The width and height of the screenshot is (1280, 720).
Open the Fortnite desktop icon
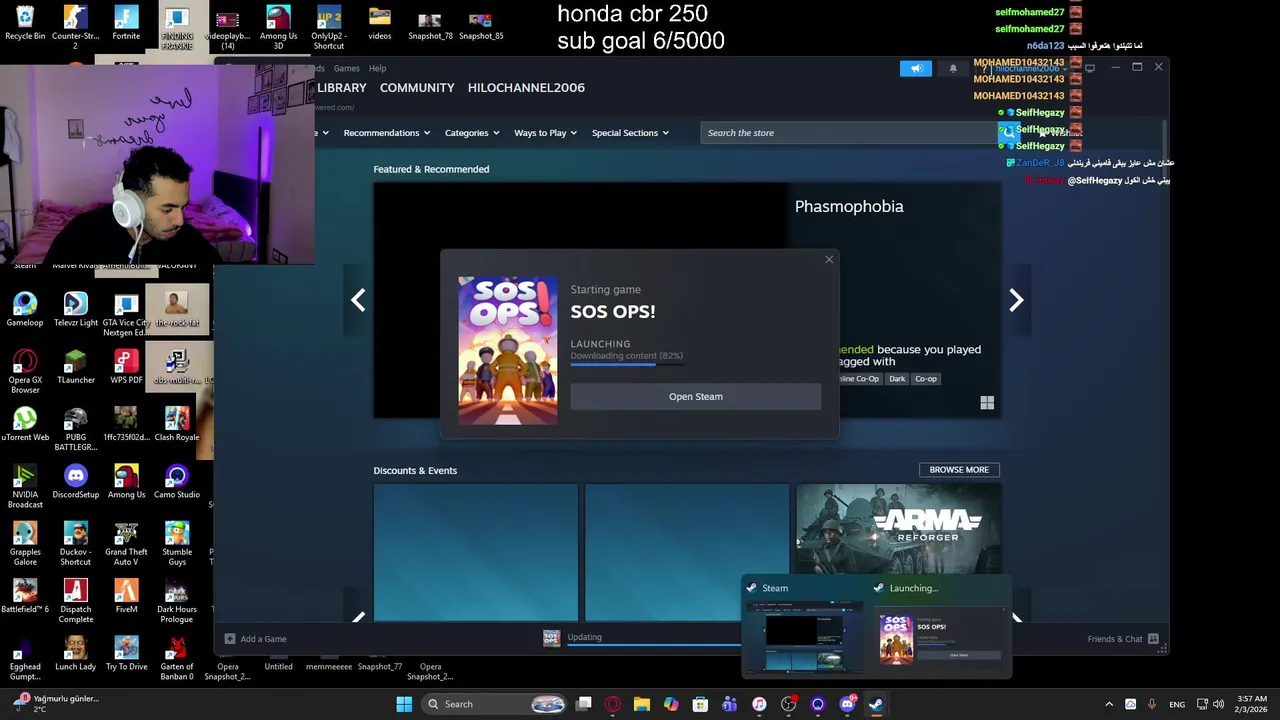pos(126,23)
